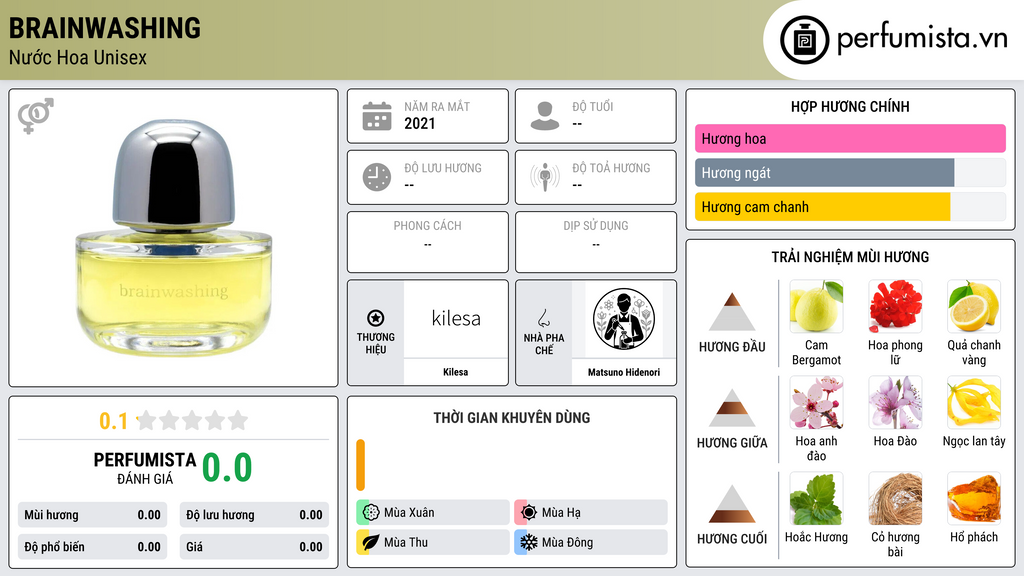
Task: Click the Mùa Đông snowflake icon
Action: [x=529, y=542]
